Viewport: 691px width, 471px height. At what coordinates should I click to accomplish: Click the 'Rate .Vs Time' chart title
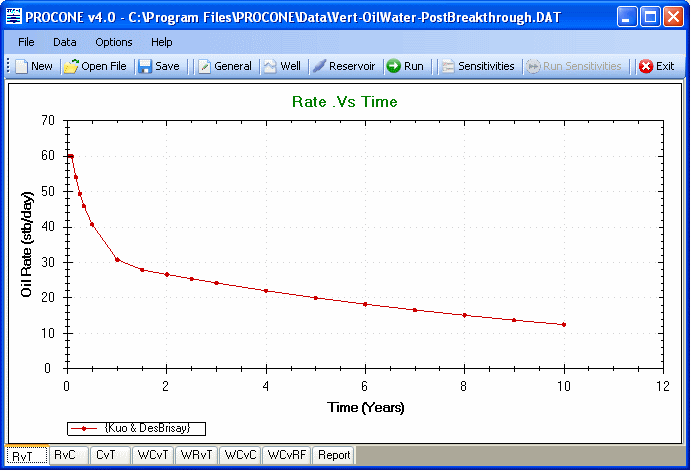click(345, 102)
